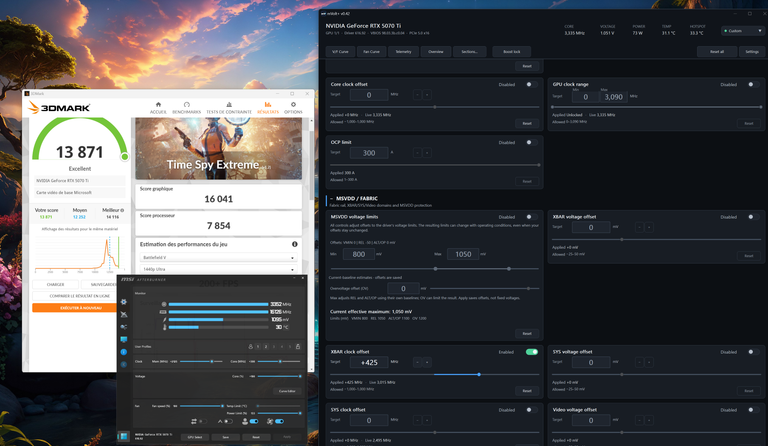Disable XBAR clock offset switch
Image resolution: width=768 pixels, height=446 pixels.
pyautogui.click(x=531, y=352)
